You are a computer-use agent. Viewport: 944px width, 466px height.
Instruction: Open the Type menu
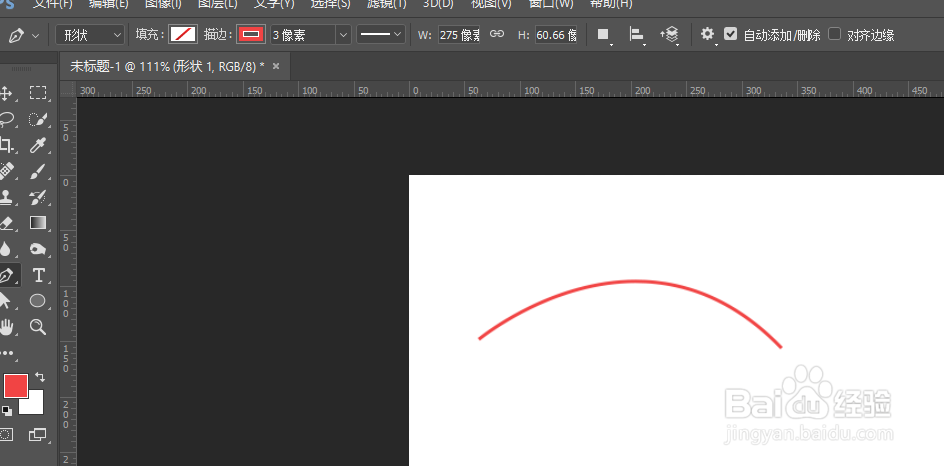coord(274,4)
